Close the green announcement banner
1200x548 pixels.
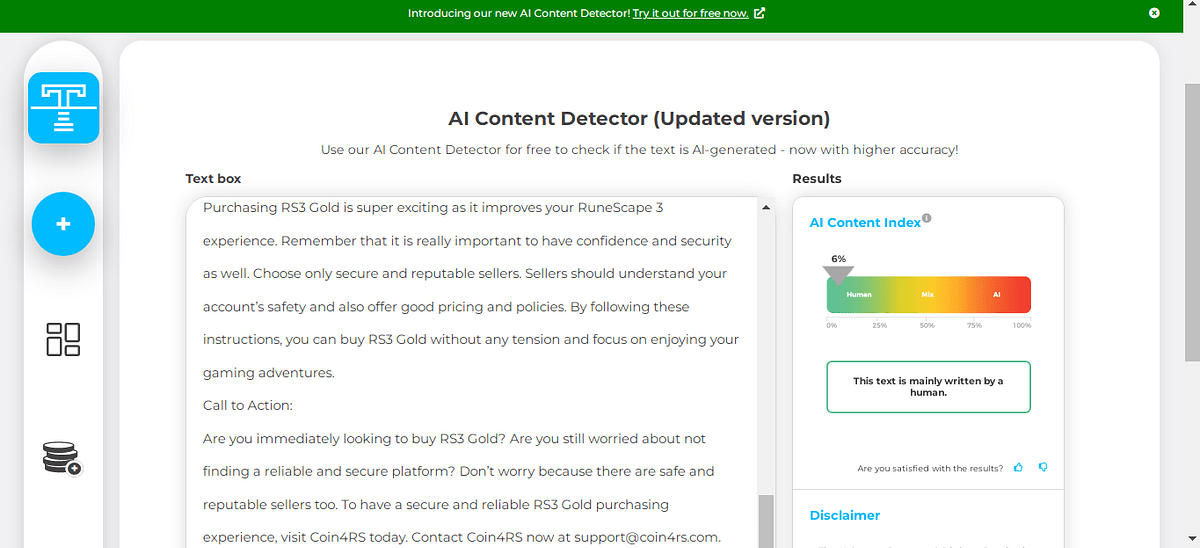click(1154, 13)
